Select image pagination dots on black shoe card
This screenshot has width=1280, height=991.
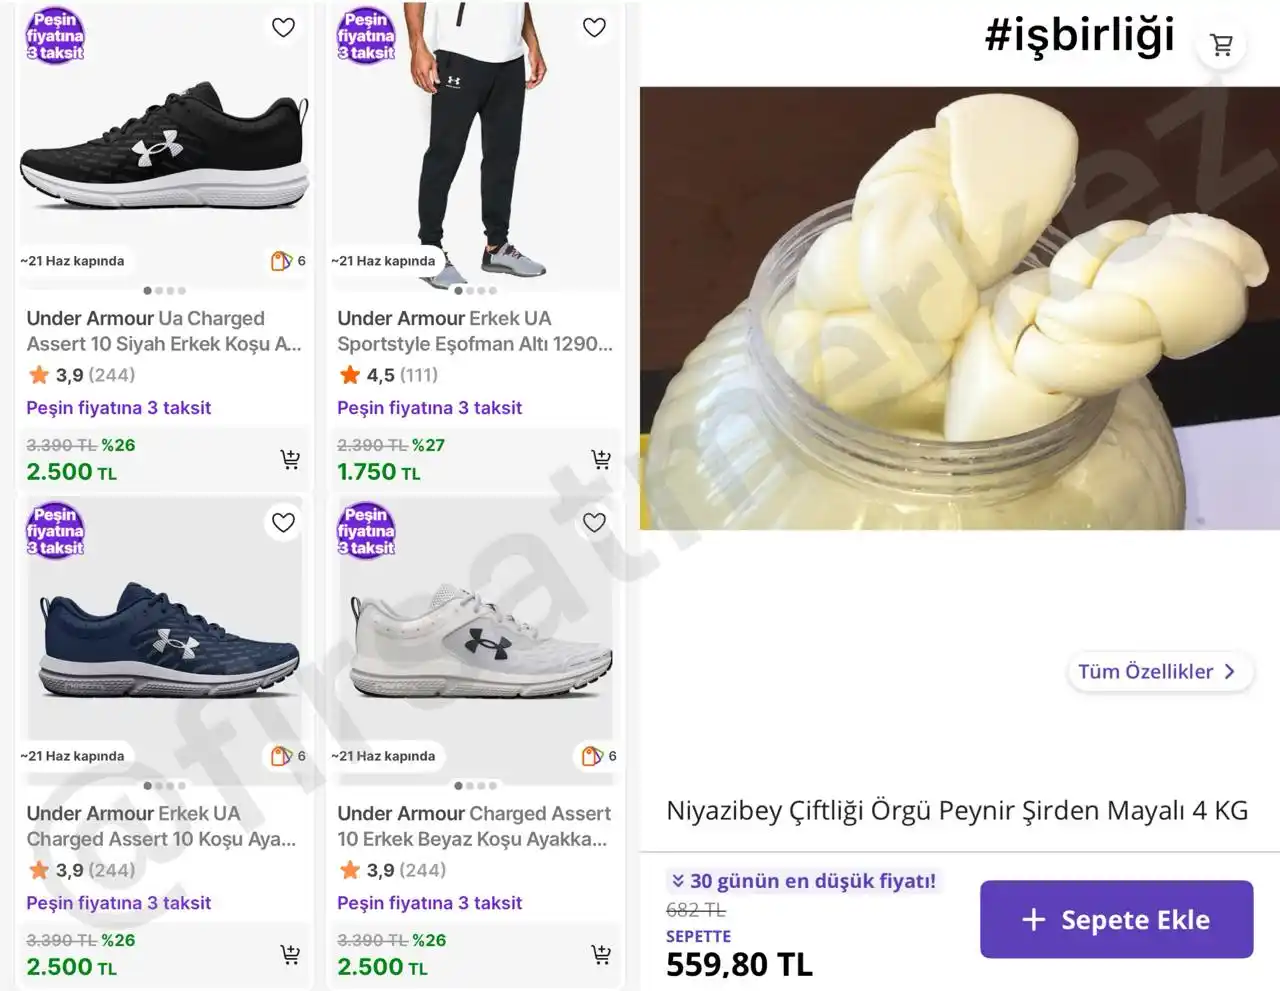pyautogui.click(x=164, y=291)
